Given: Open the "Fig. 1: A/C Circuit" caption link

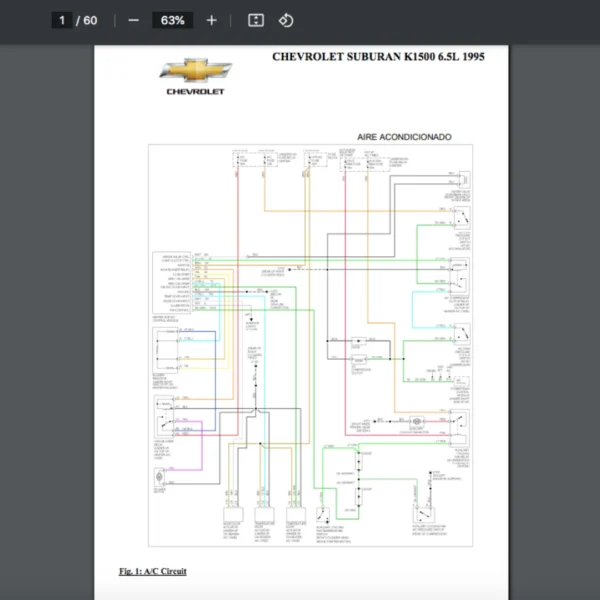Looking at the screenshot, I should [152, 571].
